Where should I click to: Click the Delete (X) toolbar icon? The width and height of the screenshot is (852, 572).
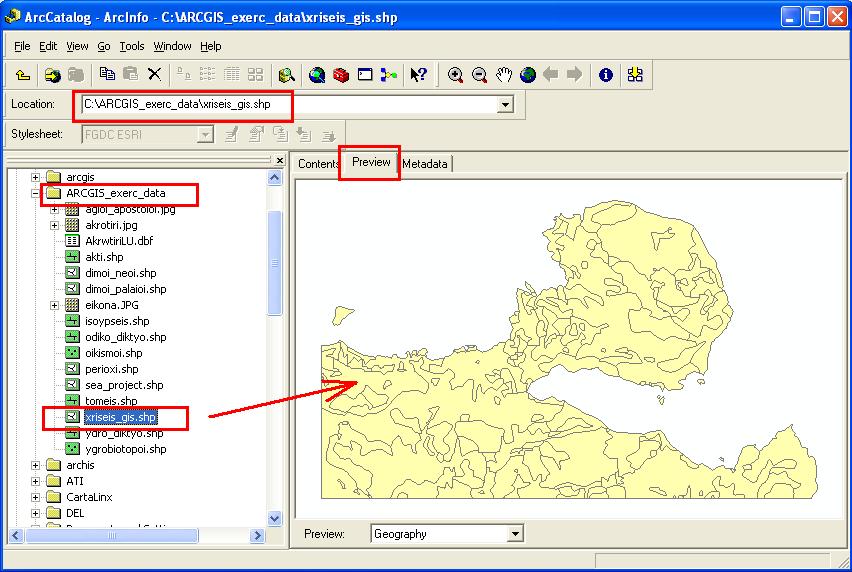pyautogui.click(x=155, y=74)
